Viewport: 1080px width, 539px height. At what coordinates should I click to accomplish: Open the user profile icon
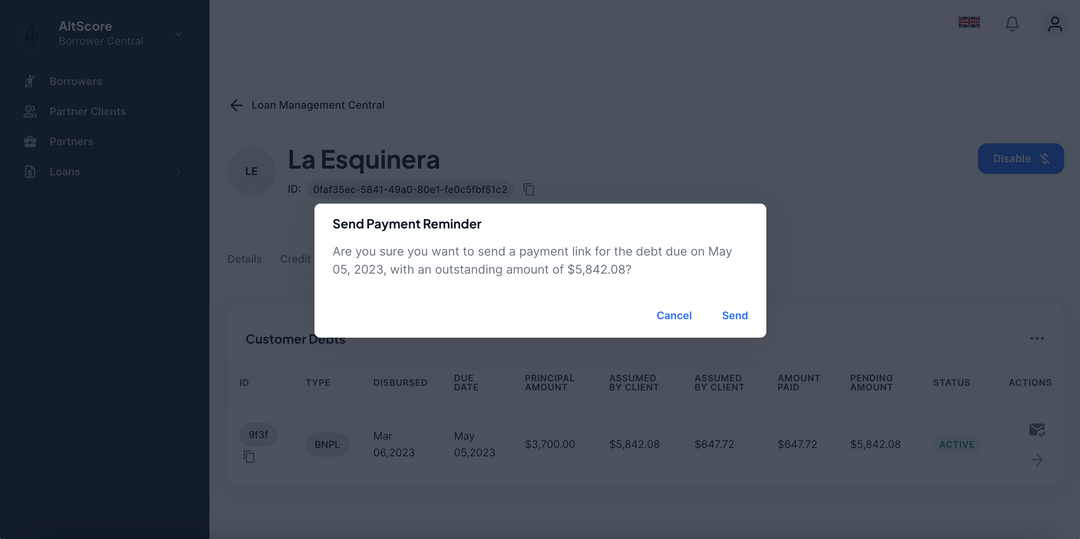click(x=1054, y=24)
